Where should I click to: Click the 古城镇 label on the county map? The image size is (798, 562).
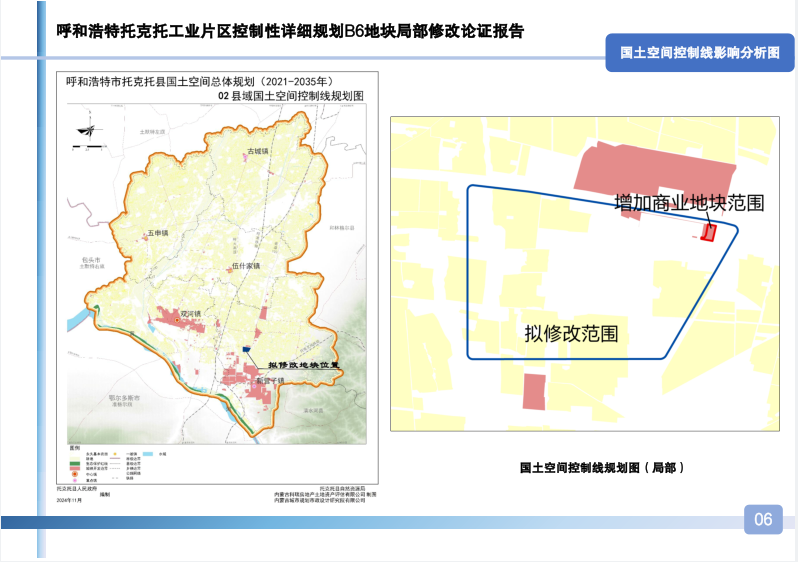[x=258, y=151]
